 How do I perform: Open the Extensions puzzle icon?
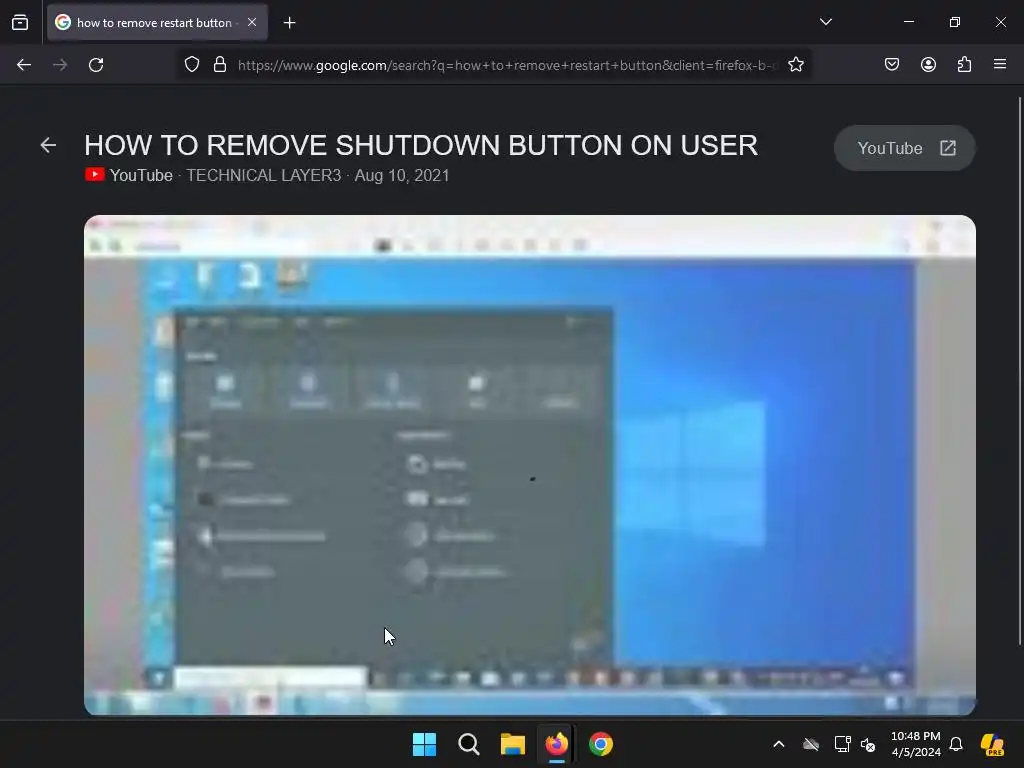point(964,64)
